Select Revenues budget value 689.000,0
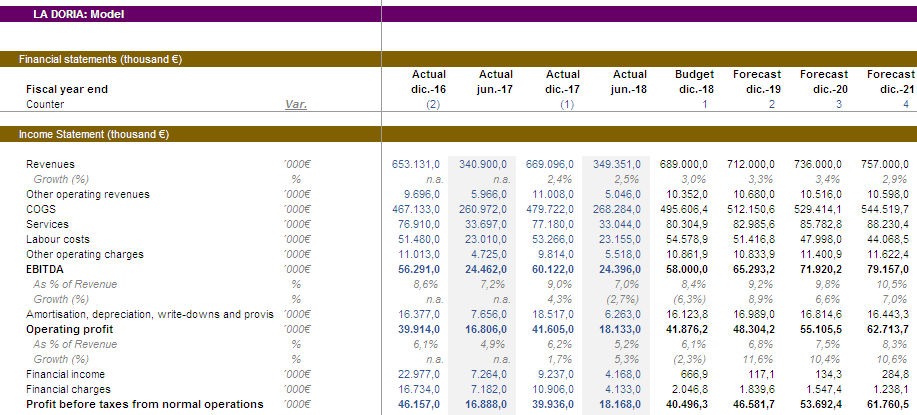Screen dimensions: 917x415 tap(684, 164)
